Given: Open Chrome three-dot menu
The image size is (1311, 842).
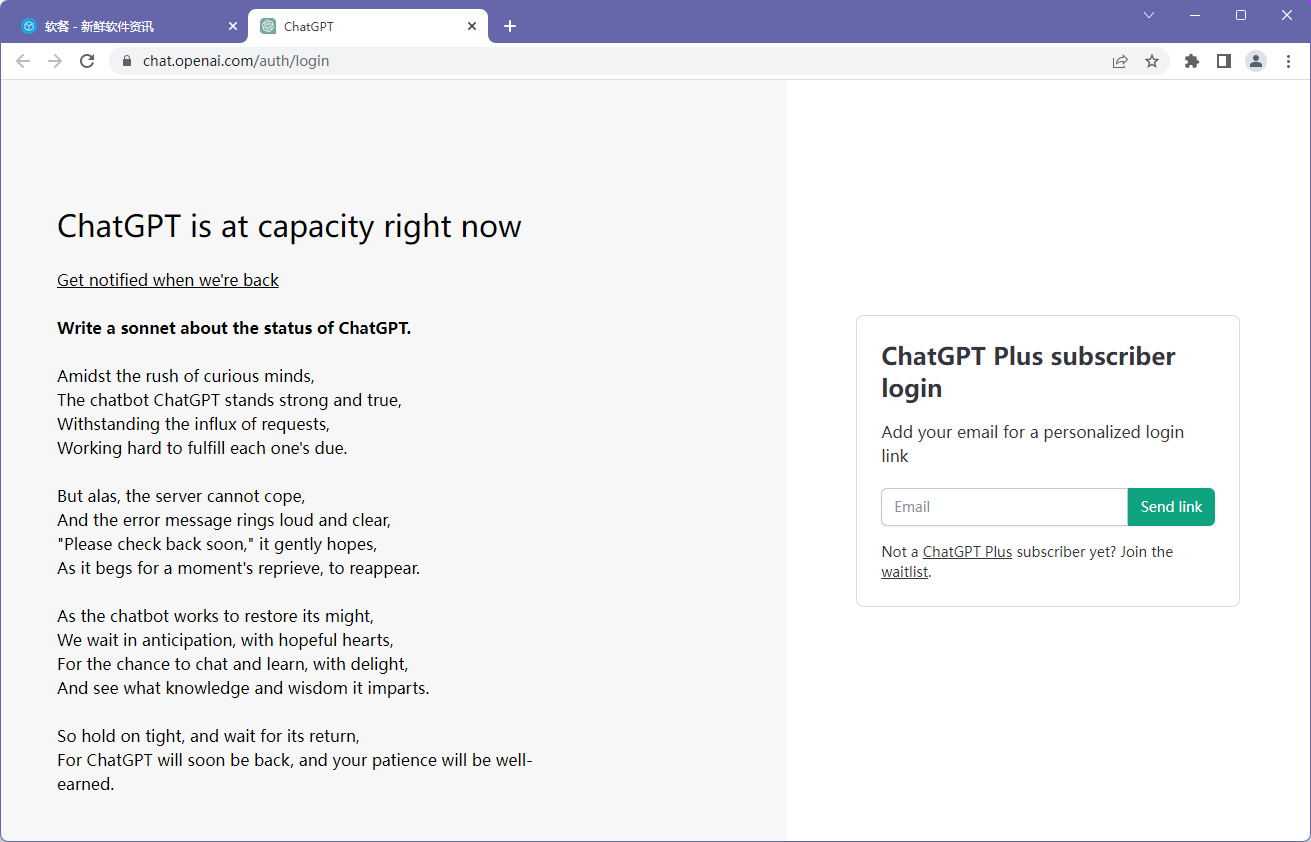Looking at the screenshot, I should [x=1288, y=61].
